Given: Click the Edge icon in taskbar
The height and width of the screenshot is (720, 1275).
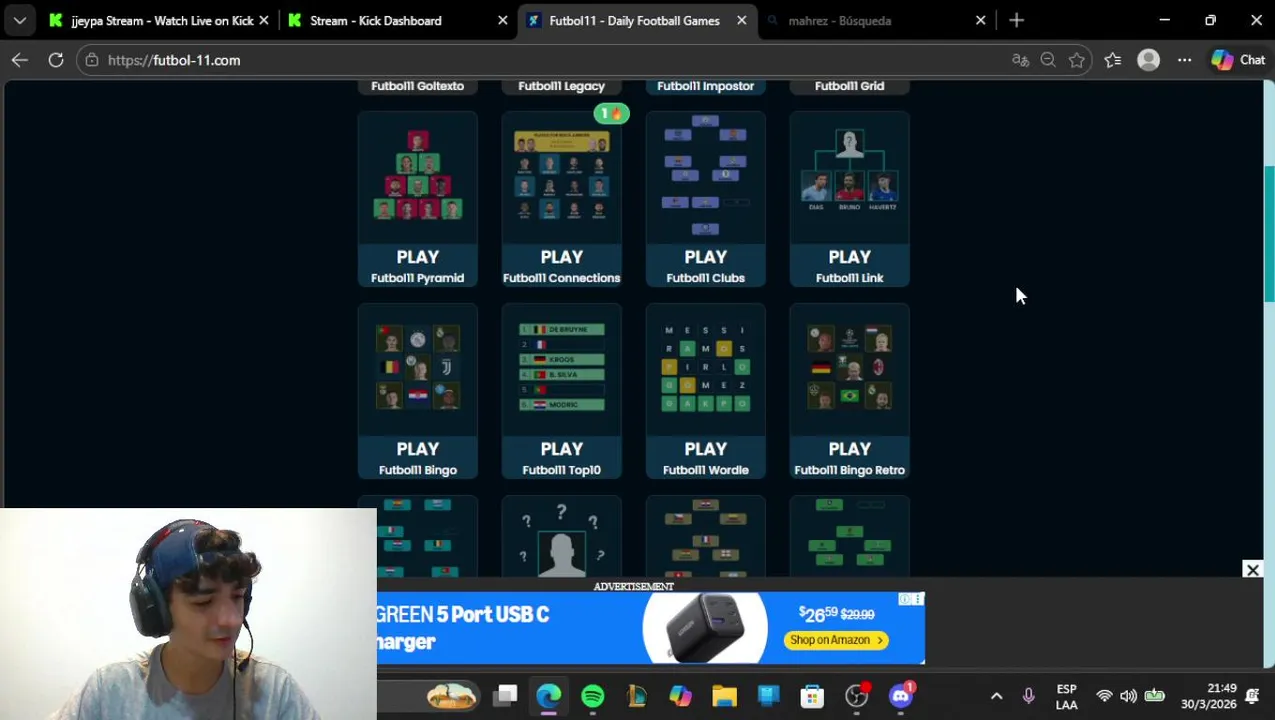Looking at the screenshot, I should [549, 696].
